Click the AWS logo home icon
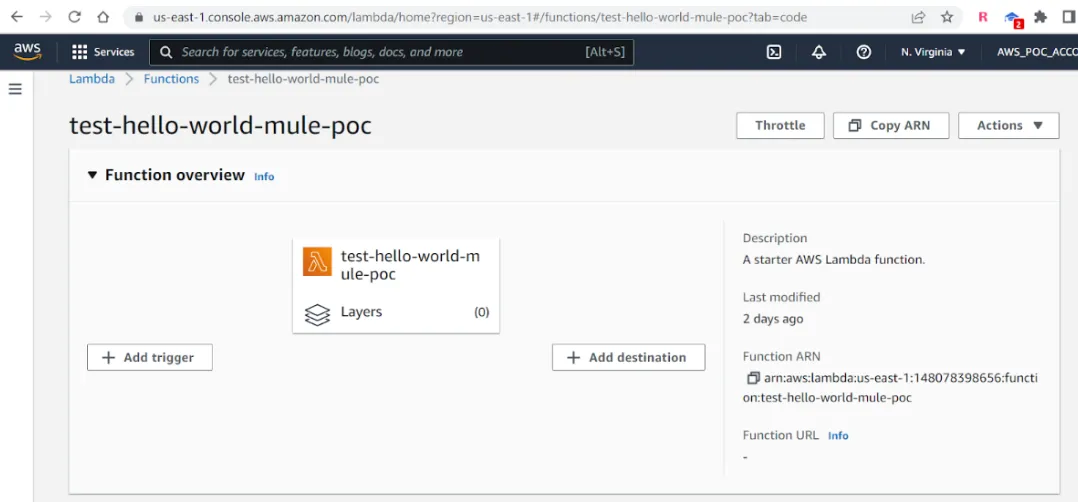The width and height of the screenshot is (1078, 502). [27, 52]
